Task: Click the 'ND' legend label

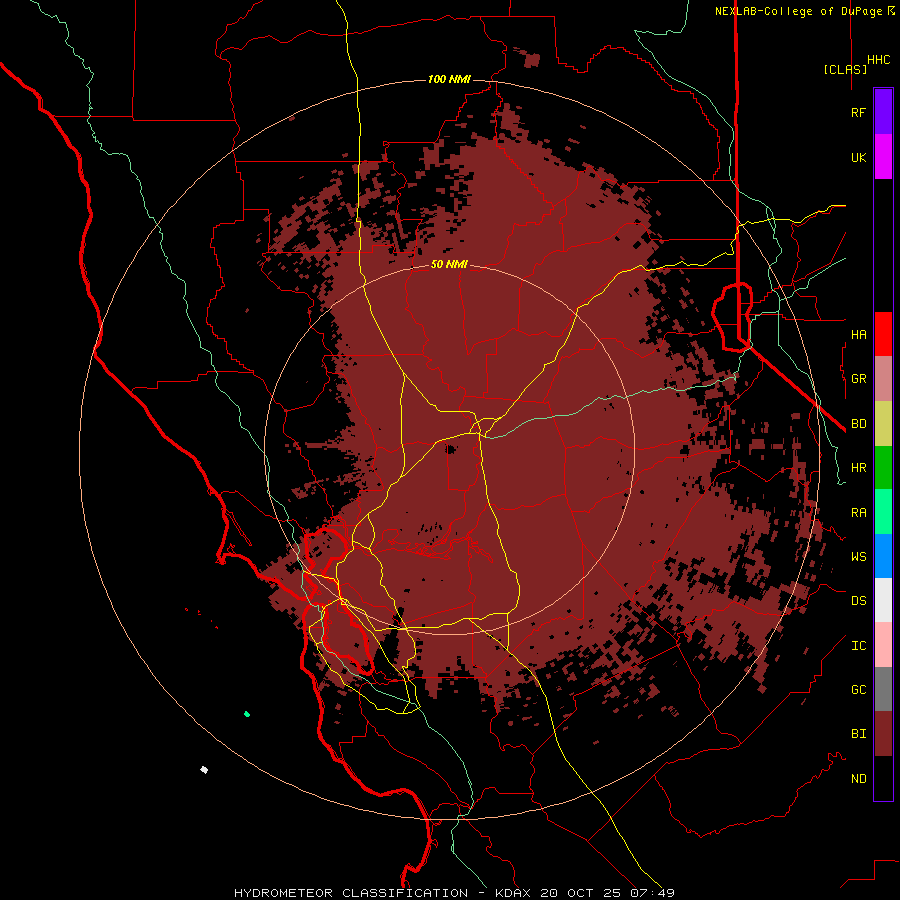Action: coord(859,779)
